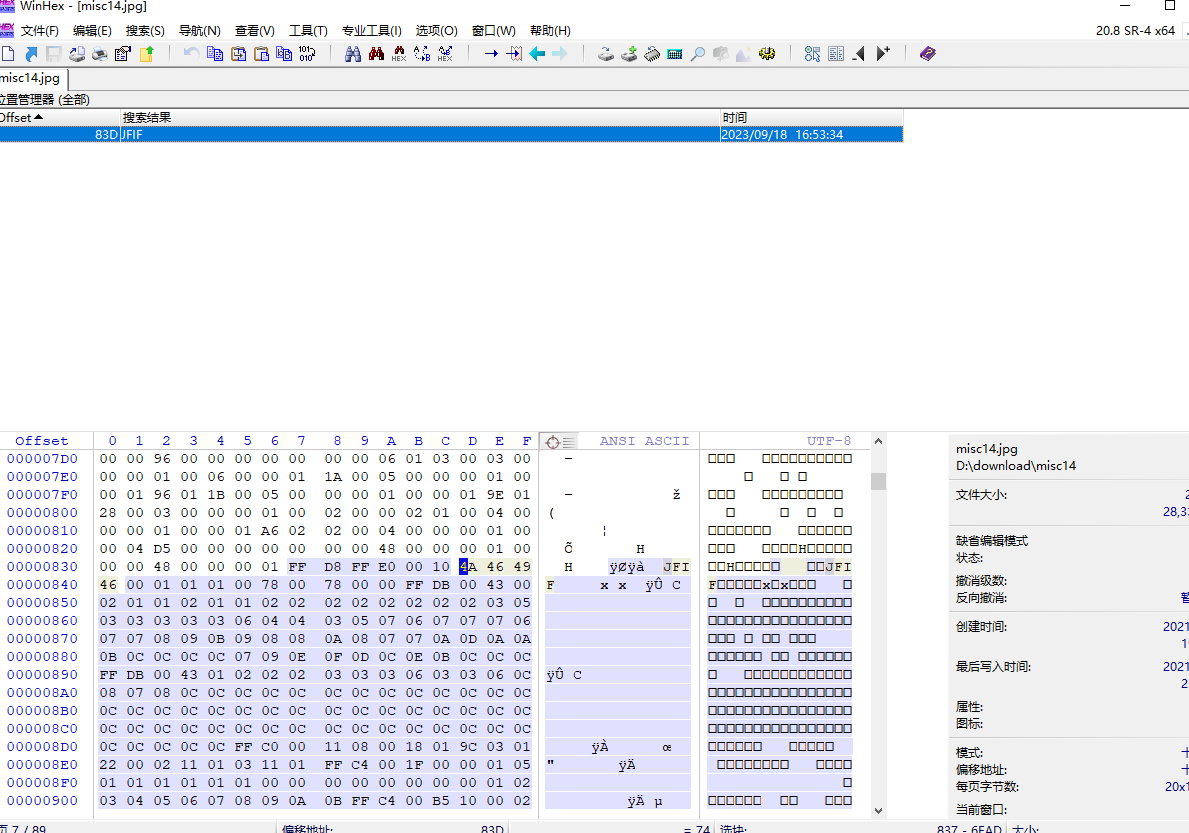The image size is (1189, 833).
Task: Click the Open file arrow icon
Action: click(31, 54)
